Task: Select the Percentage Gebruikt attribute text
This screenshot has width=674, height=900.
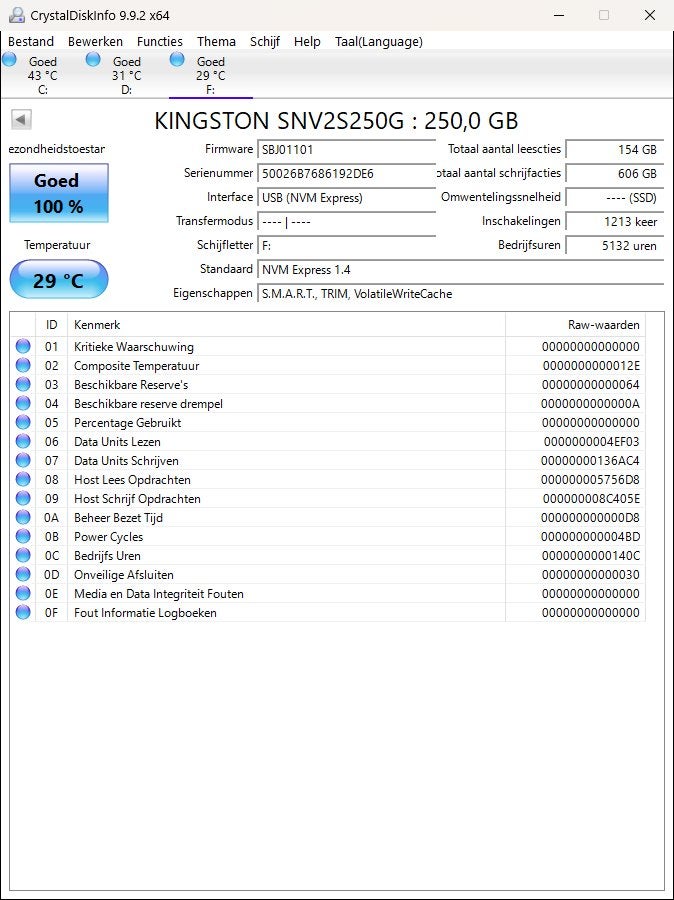Action: pyautogui.click(x=127, y=422)
